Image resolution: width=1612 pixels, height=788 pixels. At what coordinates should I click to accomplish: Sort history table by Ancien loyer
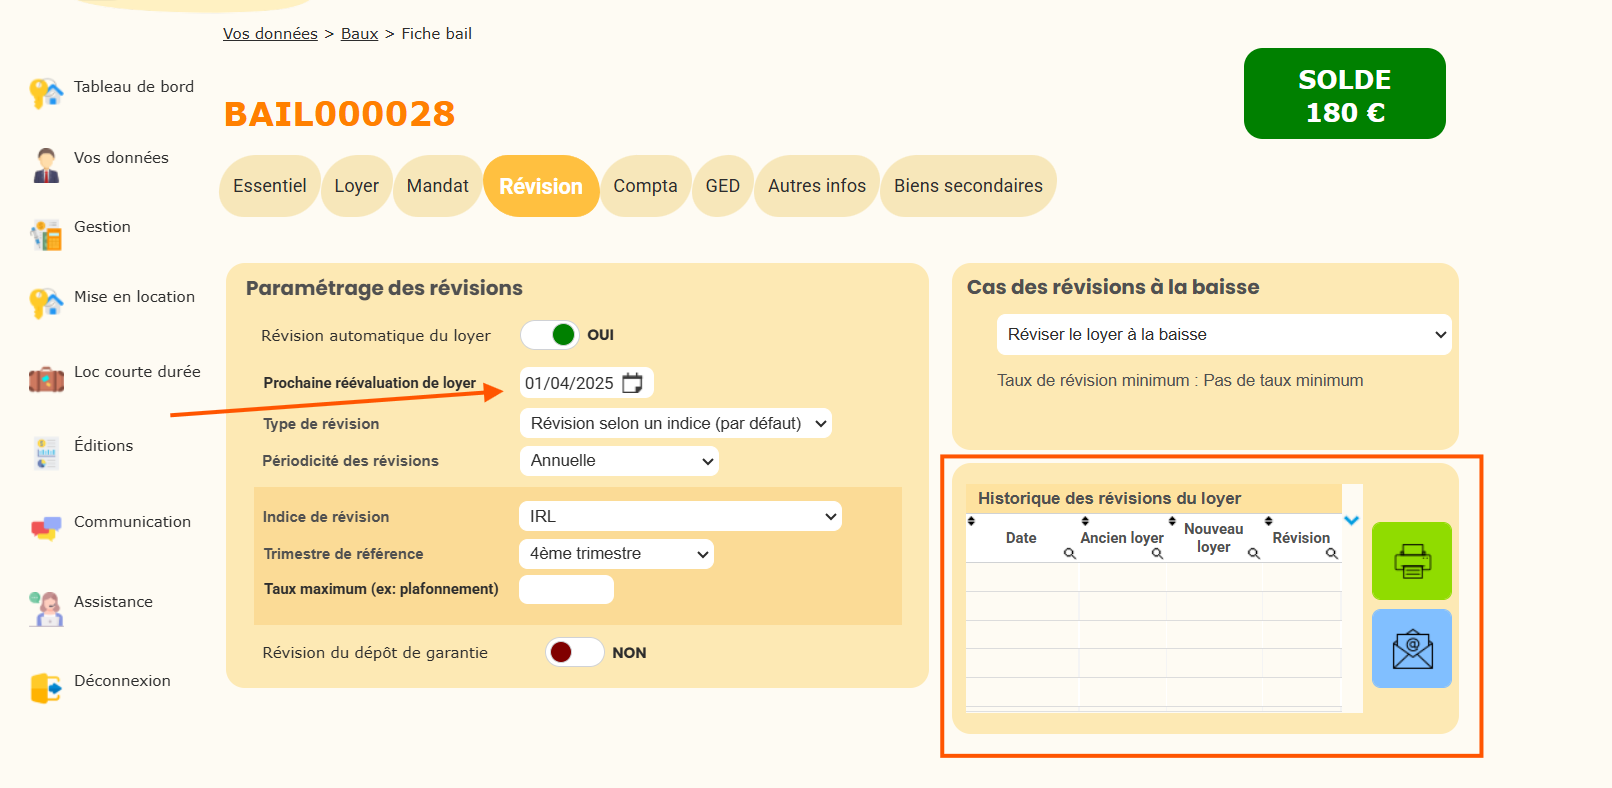point(1085,521)
